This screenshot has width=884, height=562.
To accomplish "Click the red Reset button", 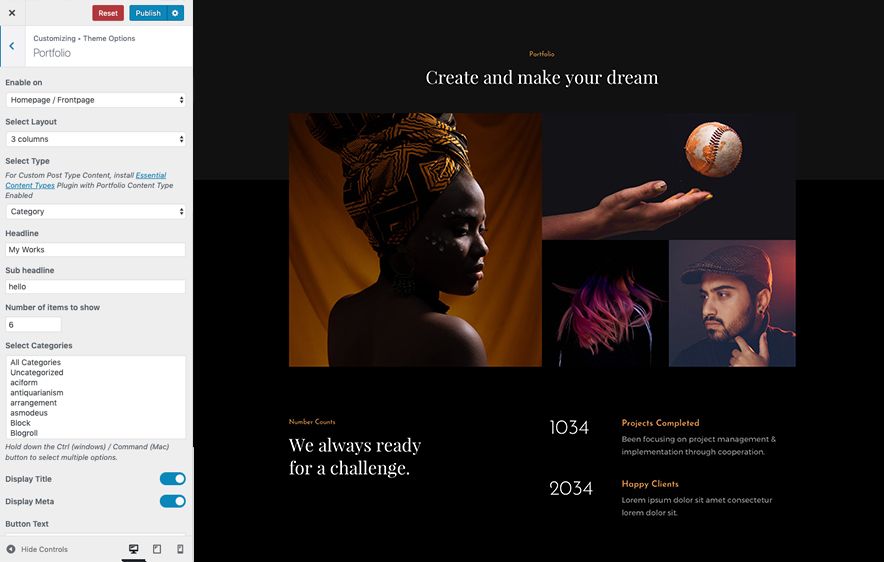I will 108,13.
